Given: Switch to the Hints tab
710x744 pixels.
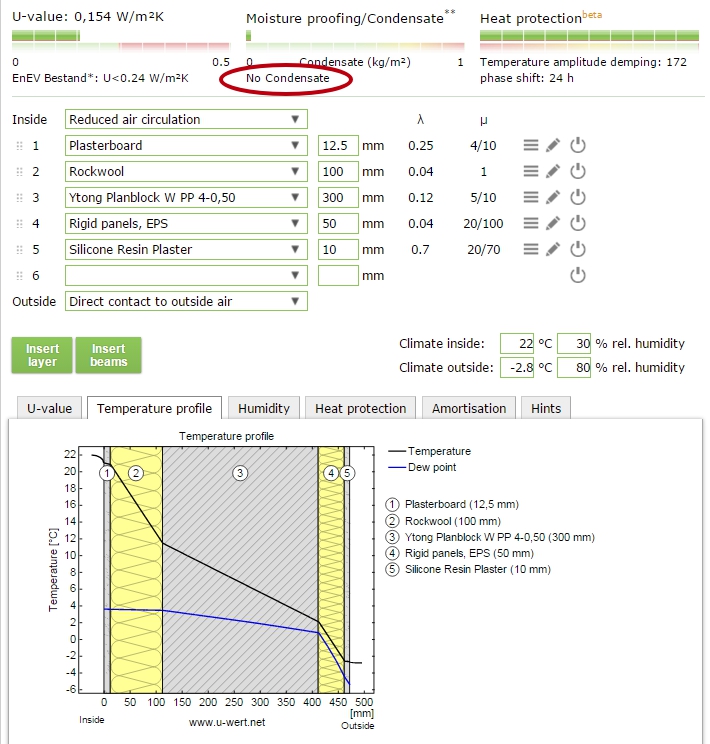Looking at the screenshot, I should coord(546,408).
